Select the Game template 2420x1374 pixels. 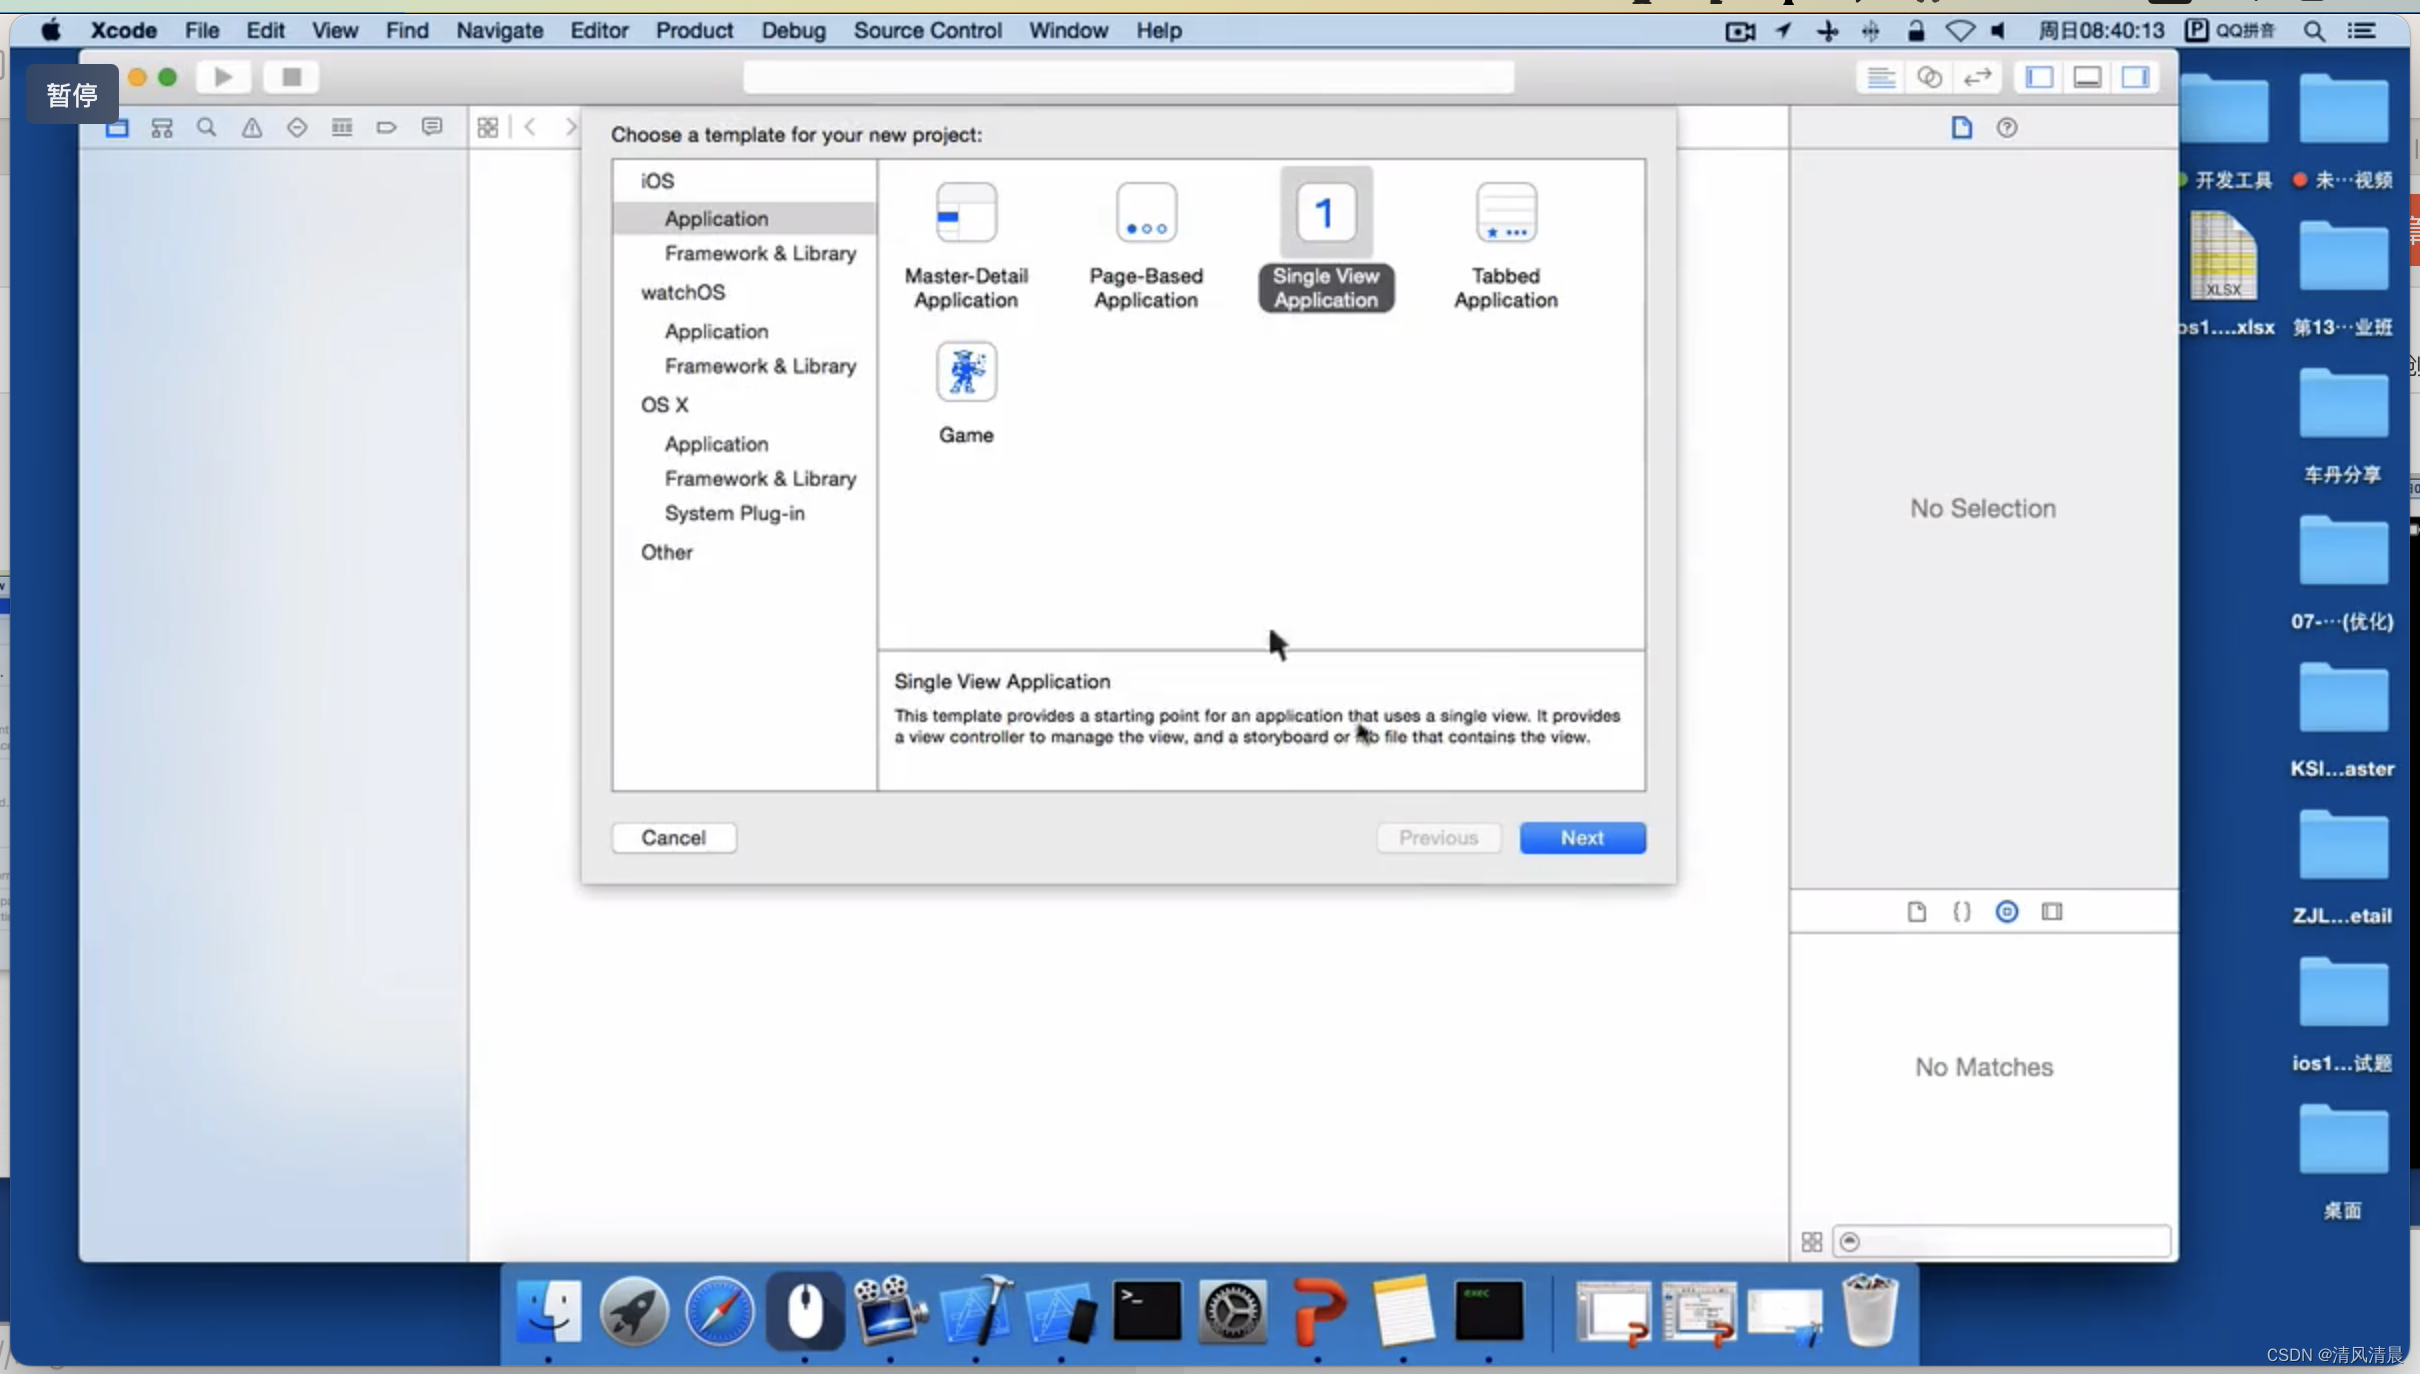(966, 393)
